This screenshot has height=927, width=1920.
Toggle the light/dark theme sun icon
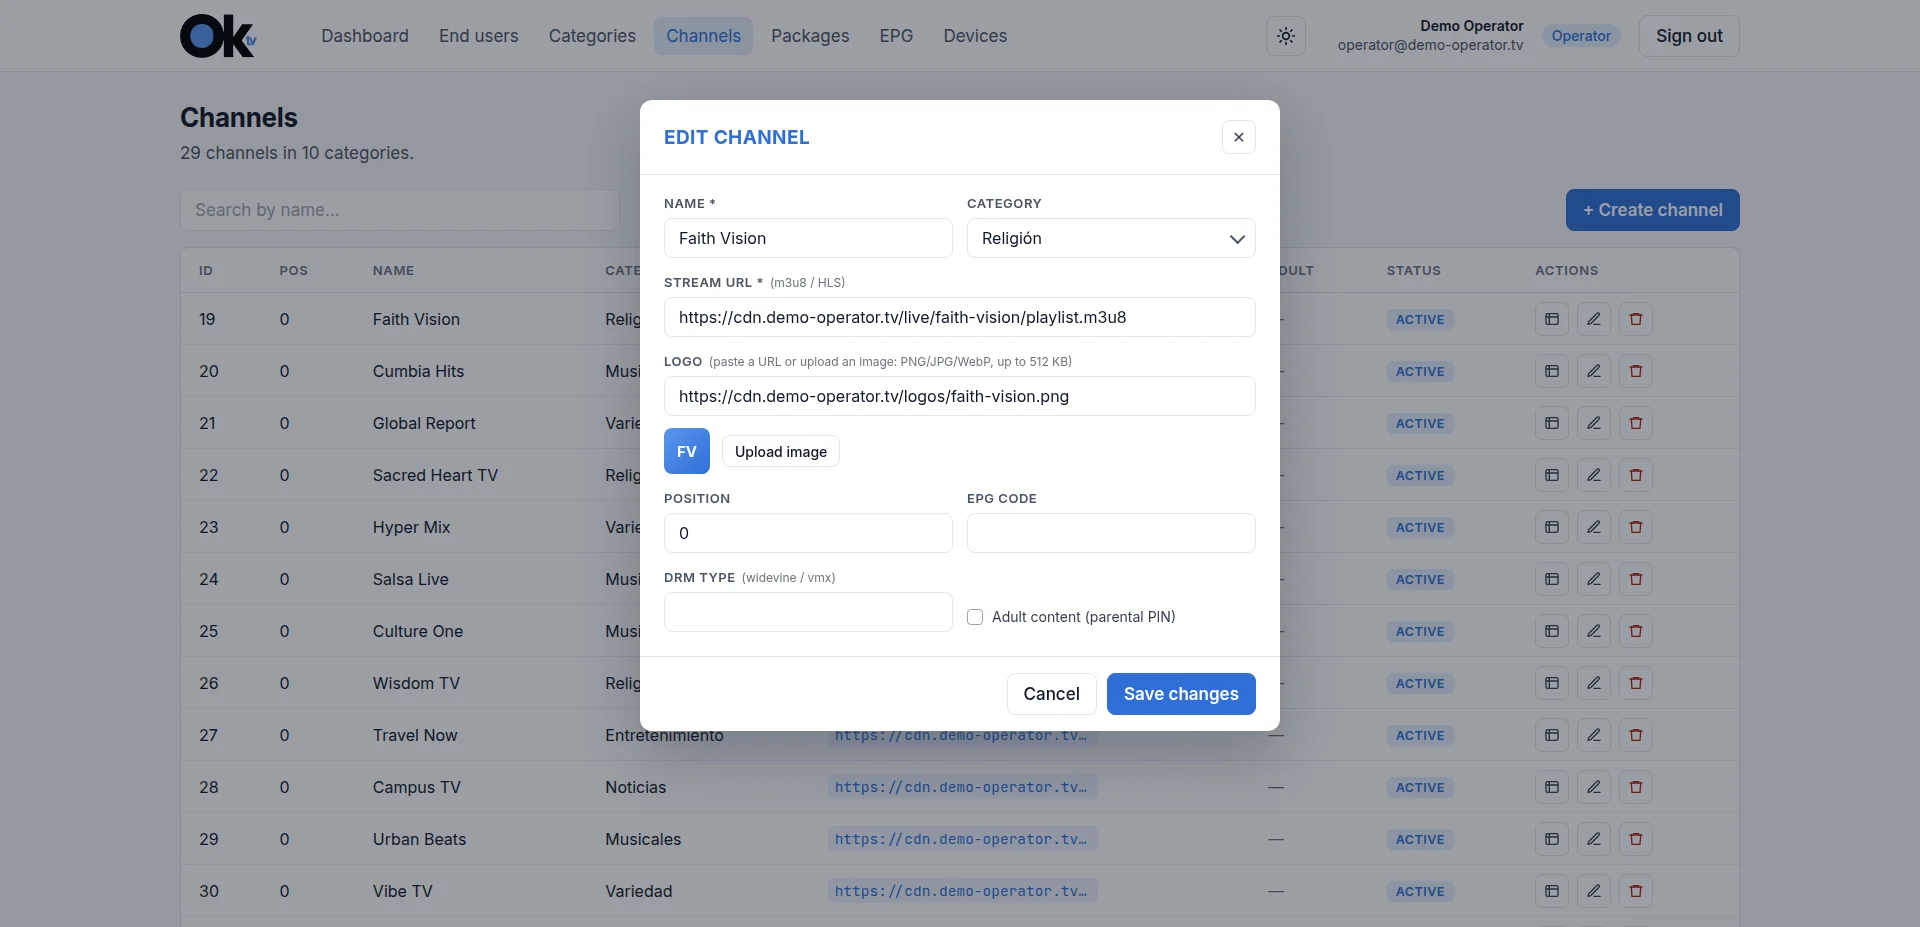(1286, 36)
